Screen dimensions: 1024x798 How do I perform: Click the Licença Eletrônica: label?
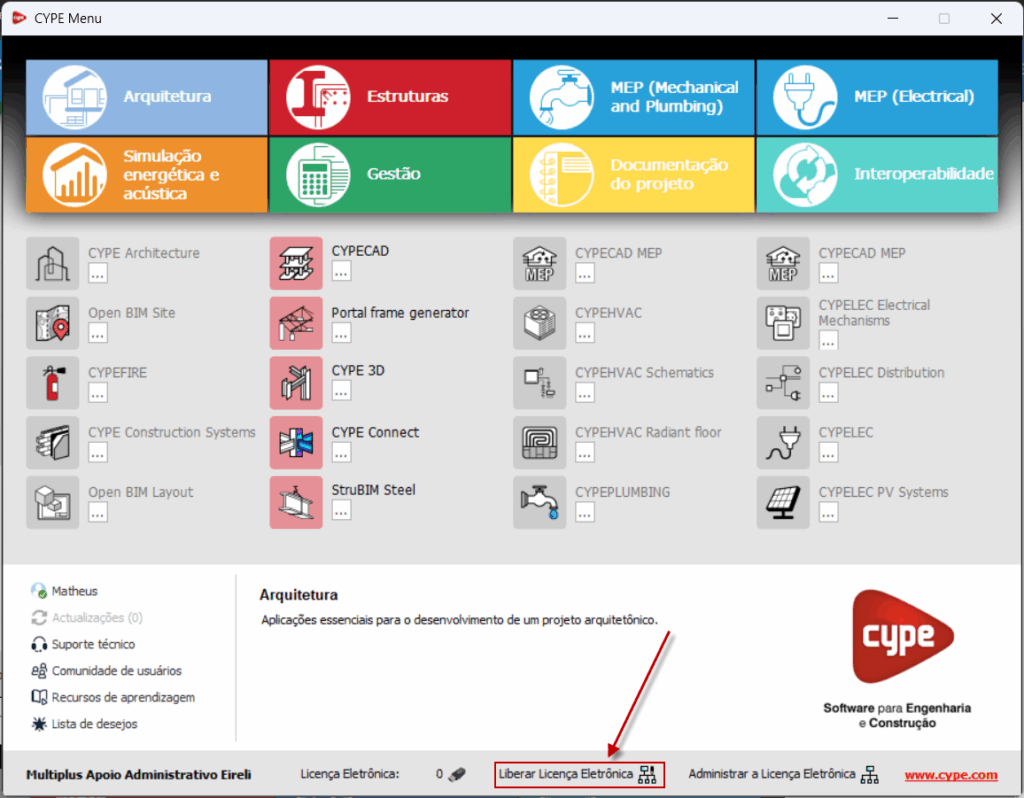(350, 774)
